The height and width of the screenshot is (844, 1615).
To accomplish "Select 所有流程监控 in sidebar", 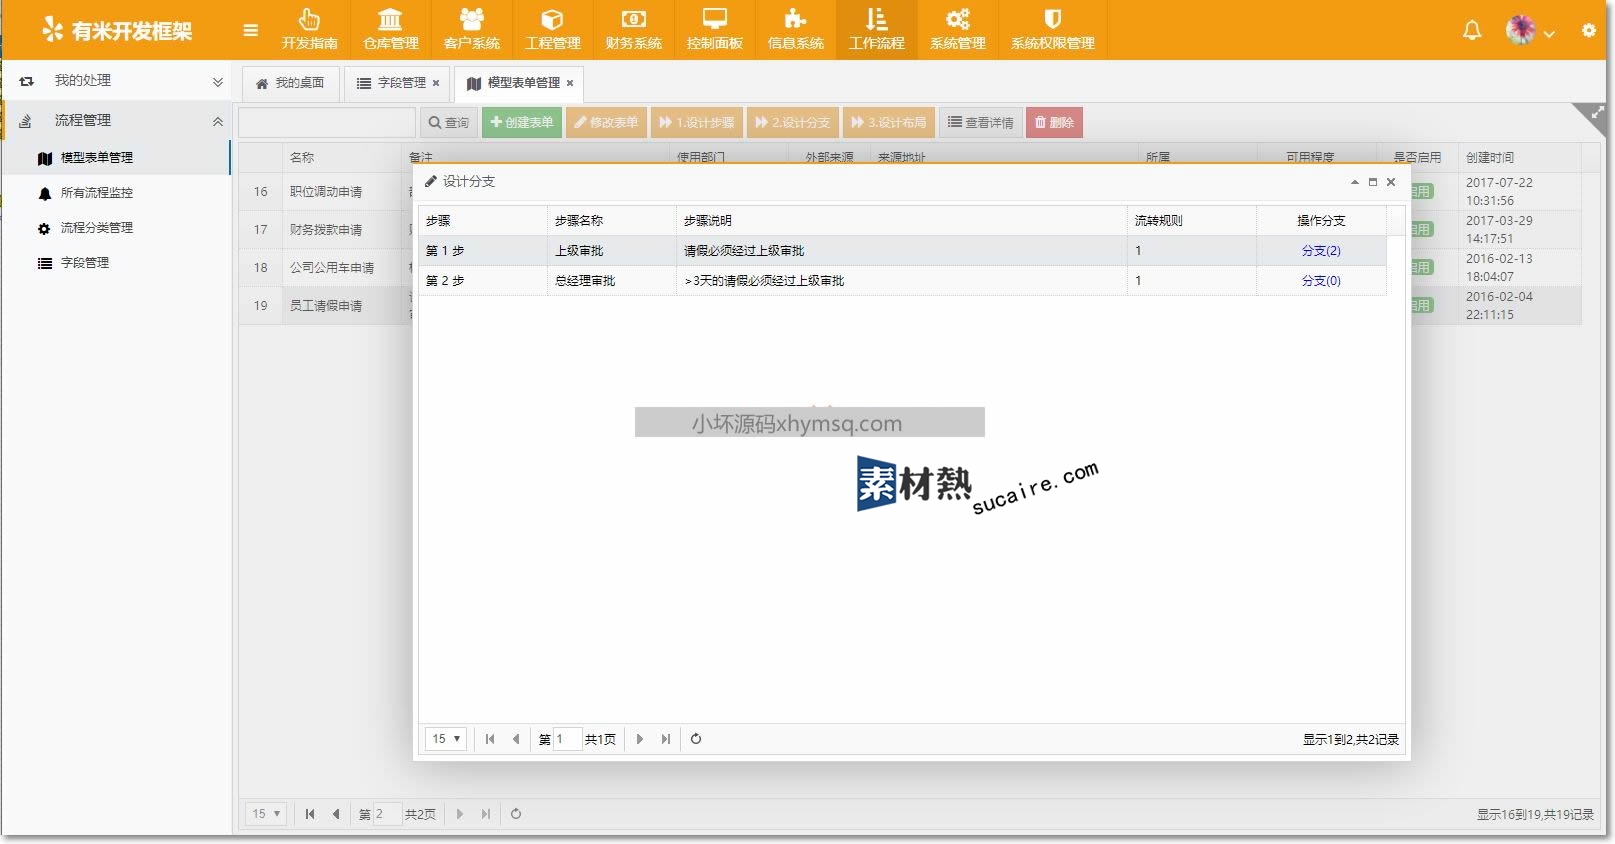I will pyautogui.click(x=96, y=193).
